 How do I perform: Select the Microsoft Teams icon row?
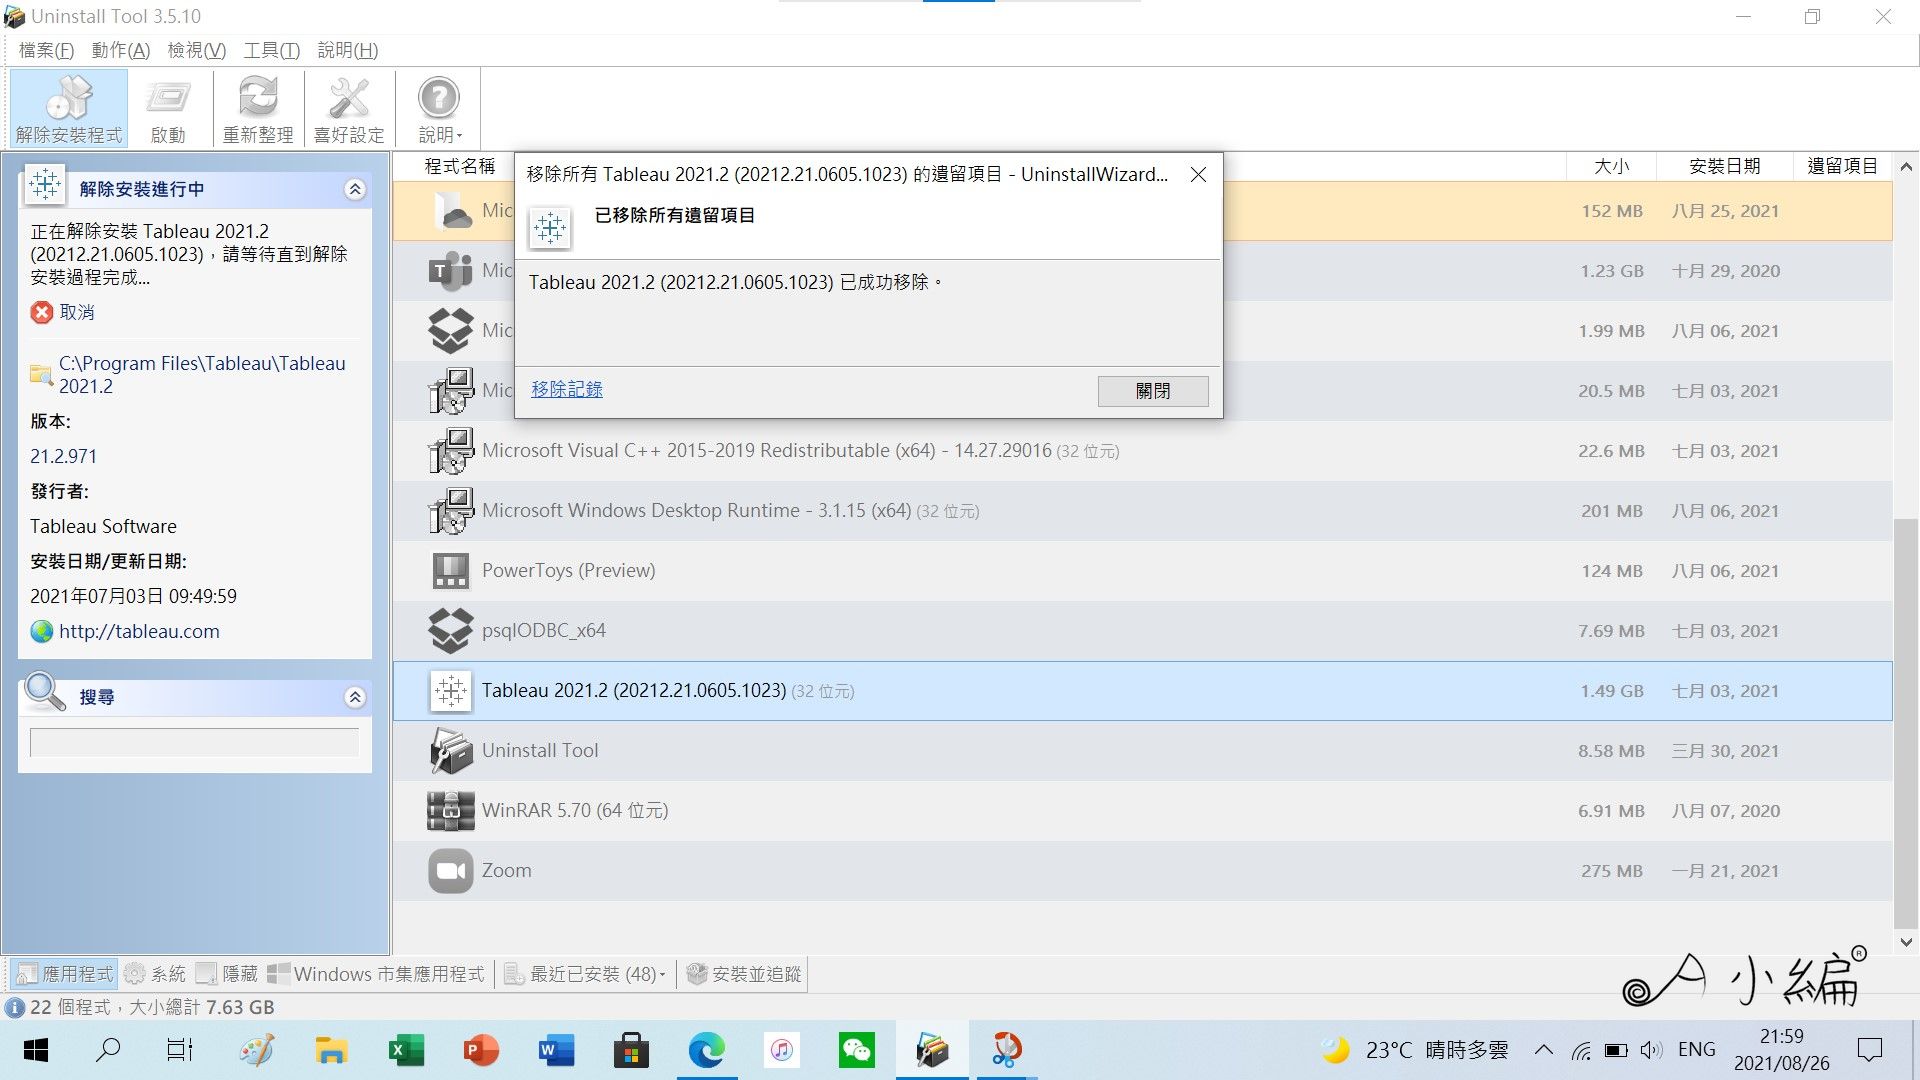(450, 271)
